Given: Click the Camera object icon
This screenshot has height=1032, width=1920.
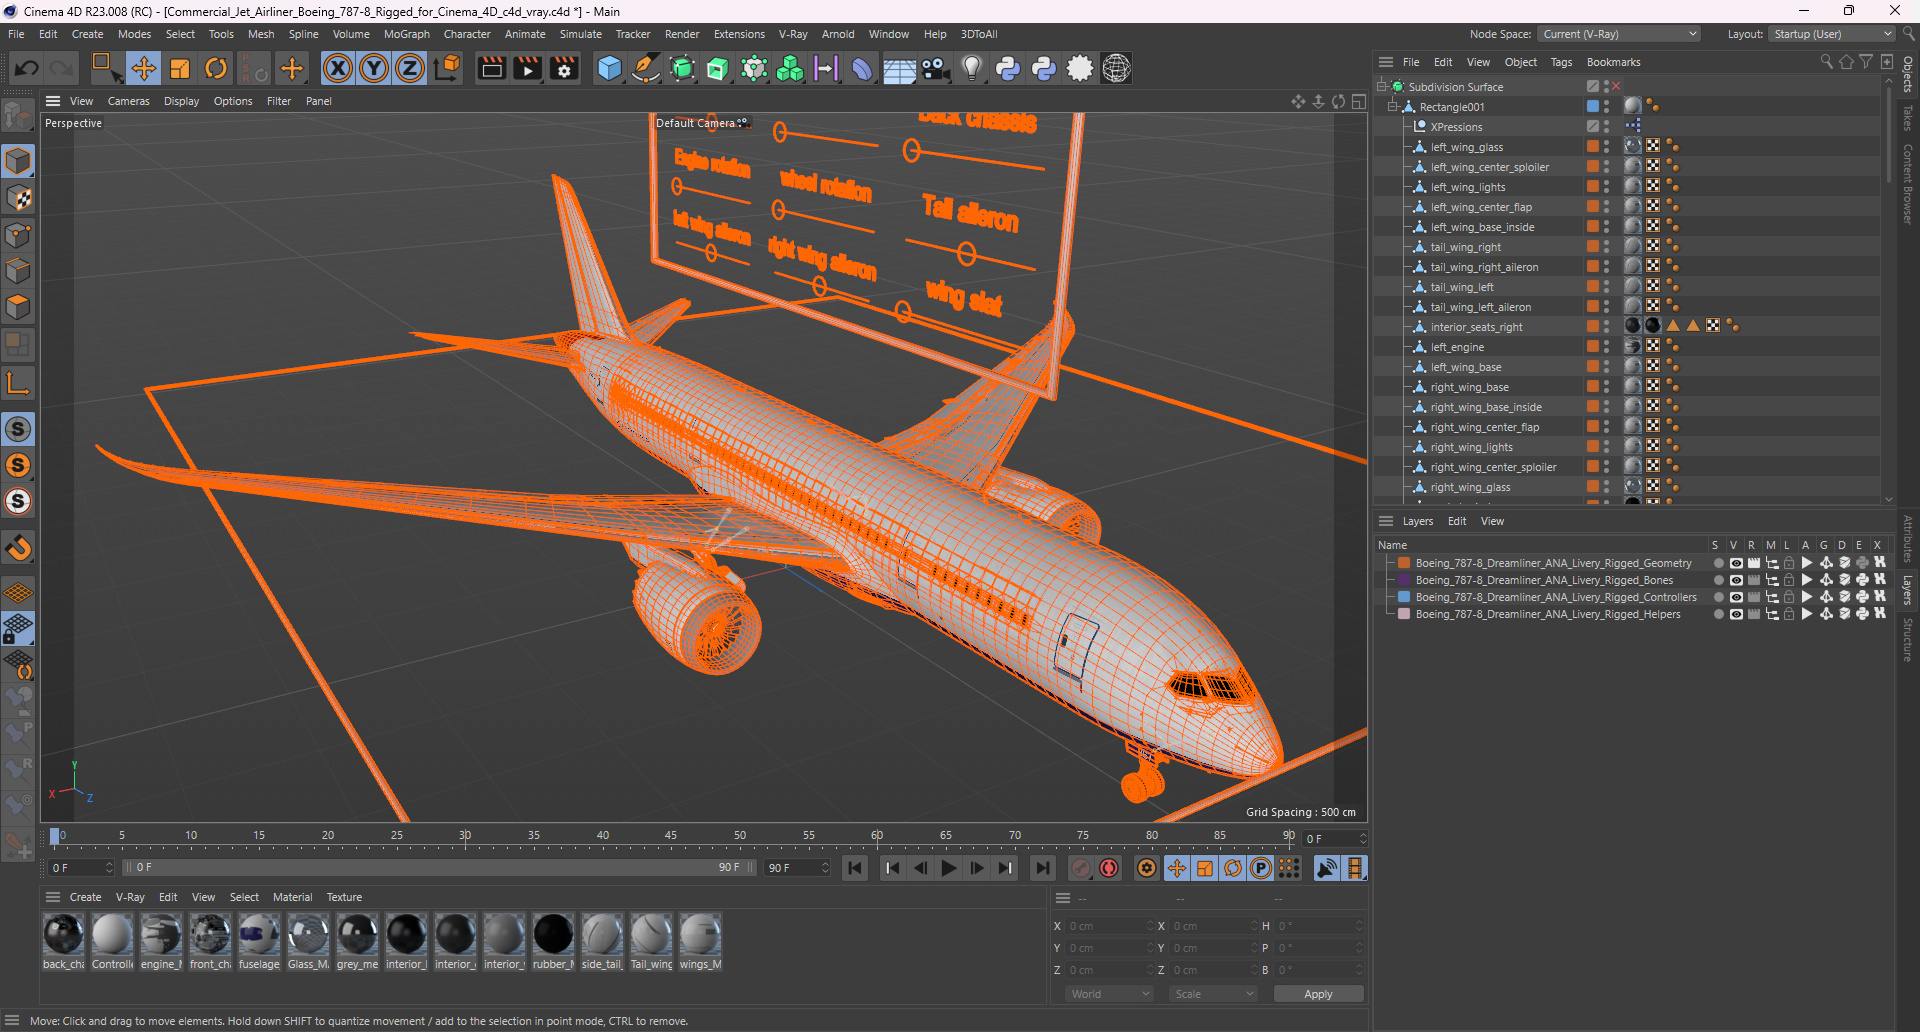Looking at the screenshot, I should point(935,68).
